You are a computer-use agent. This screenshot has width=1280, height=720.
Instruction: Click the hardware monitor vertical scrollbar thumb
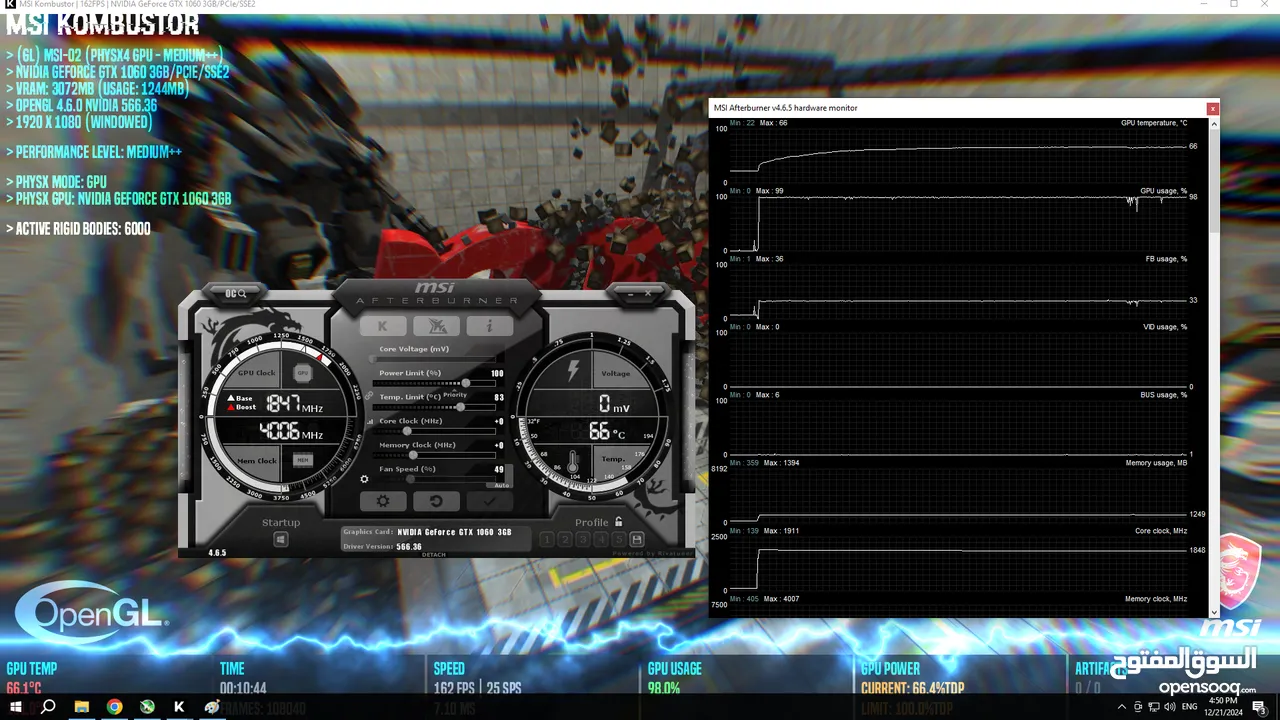pos(1215,180)
